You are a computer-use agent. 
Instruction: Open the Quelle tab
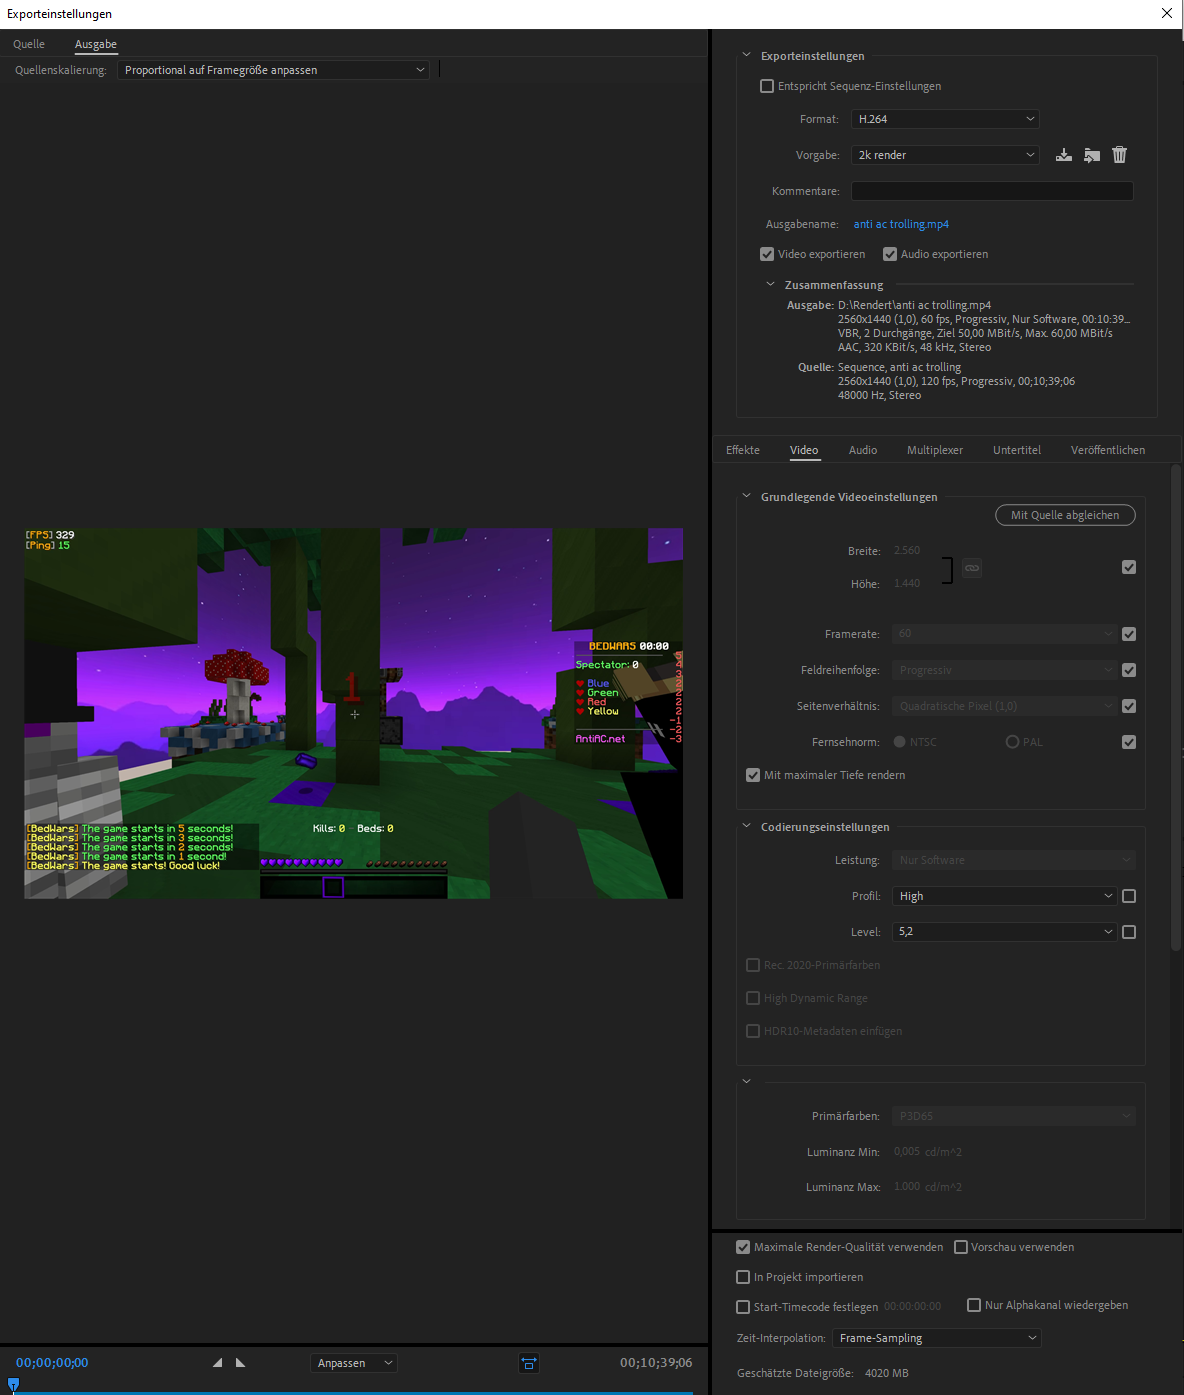point(29,44)
